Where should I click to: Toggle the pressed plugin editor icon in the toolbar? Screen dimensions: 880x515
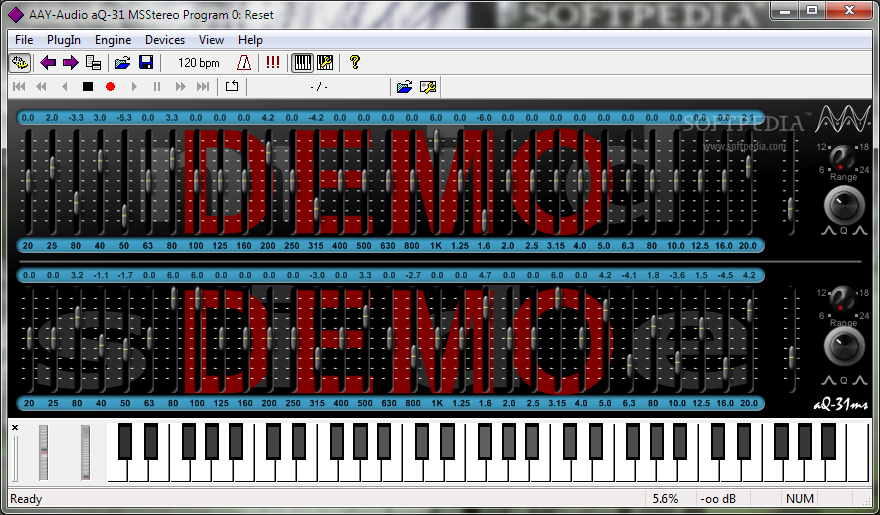pos(20,62)
